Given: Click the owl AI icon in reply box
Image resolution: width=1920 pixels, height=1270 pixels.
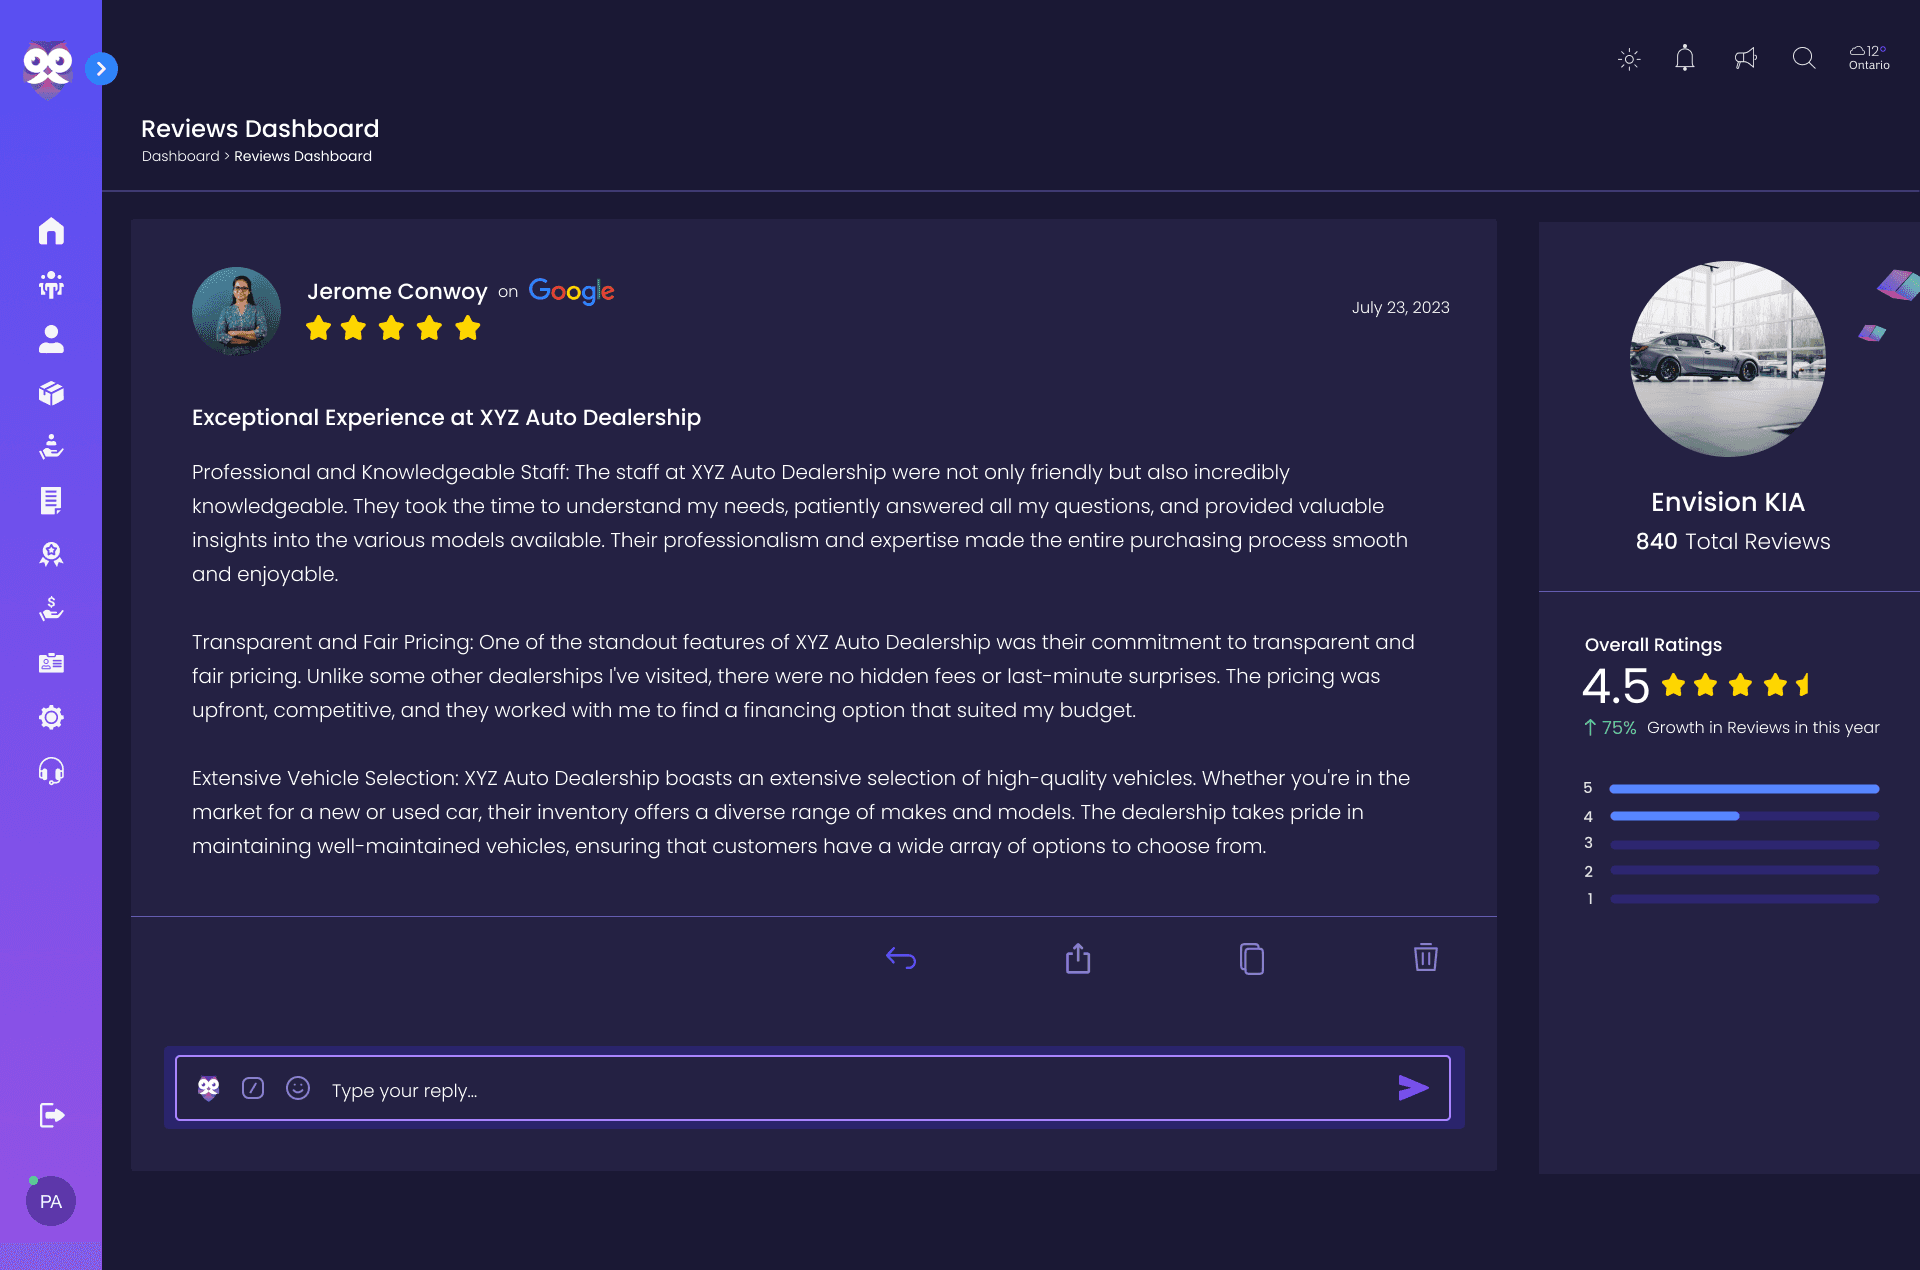Looking at the screenshot, I should 209,1088.
